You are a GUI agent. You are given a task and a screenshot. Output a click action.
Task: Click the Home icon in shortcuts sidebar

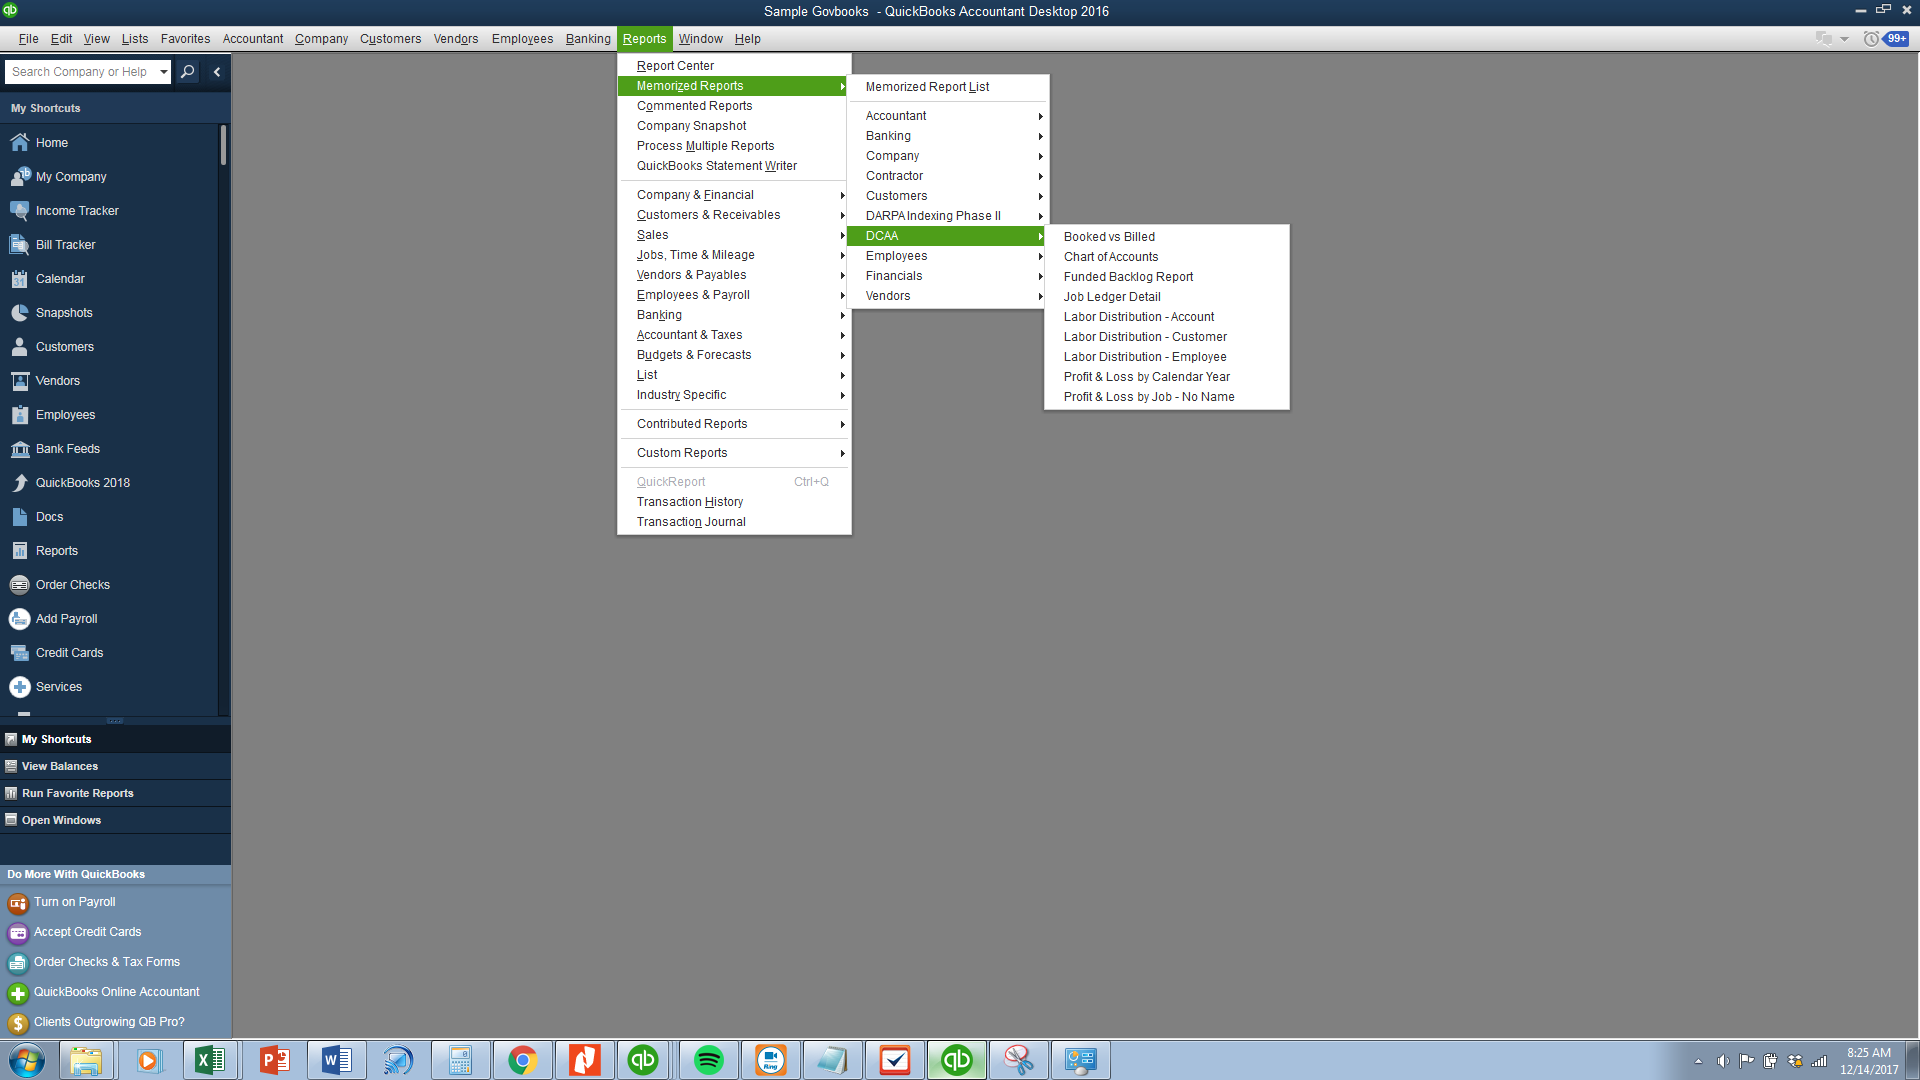point(19,143)
